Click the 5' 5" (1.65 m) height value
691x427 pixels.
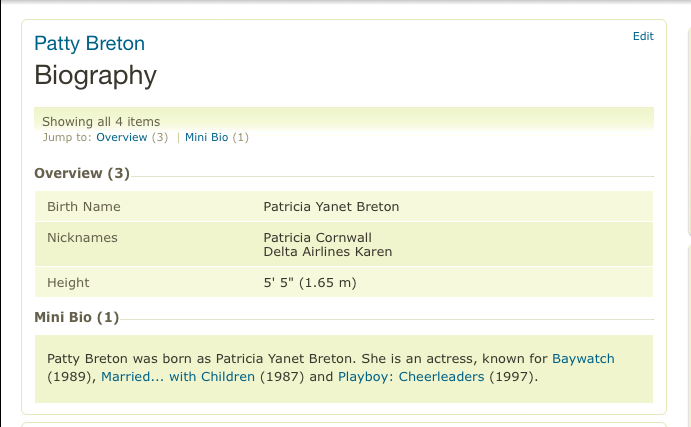pos(309,283)
